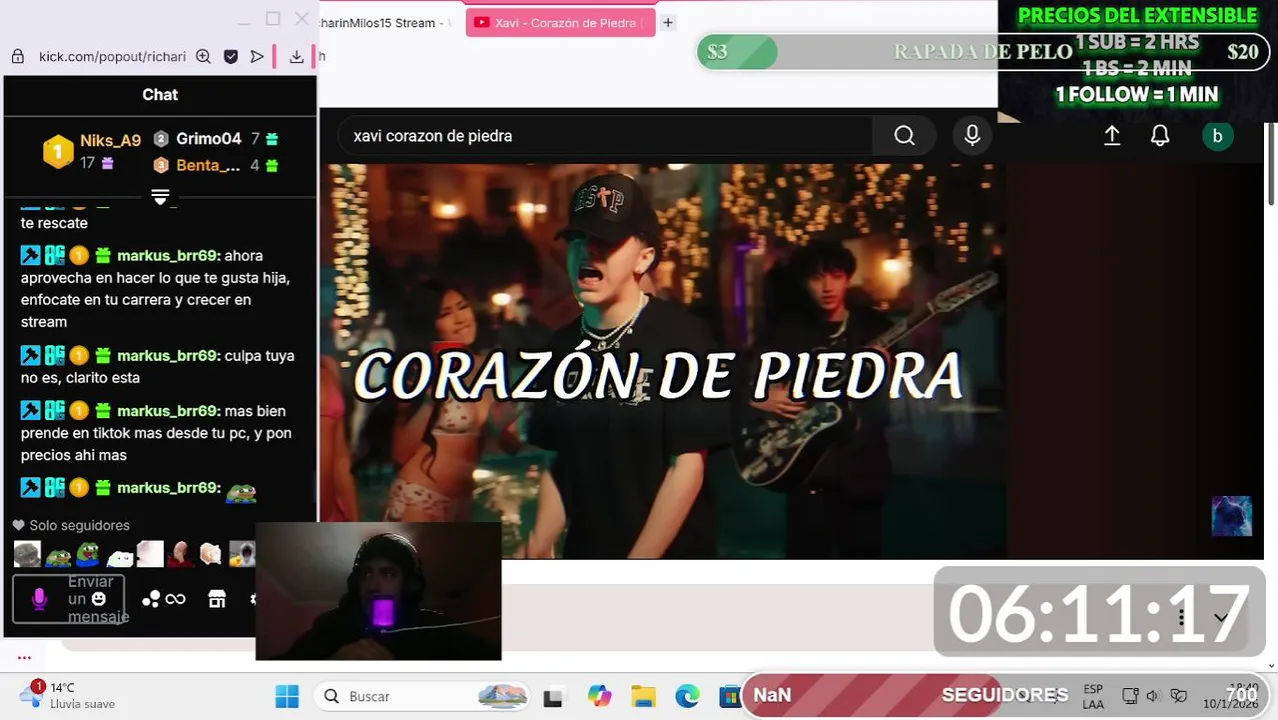
Task: Open Task View on the taskbar
Action: 552,697
